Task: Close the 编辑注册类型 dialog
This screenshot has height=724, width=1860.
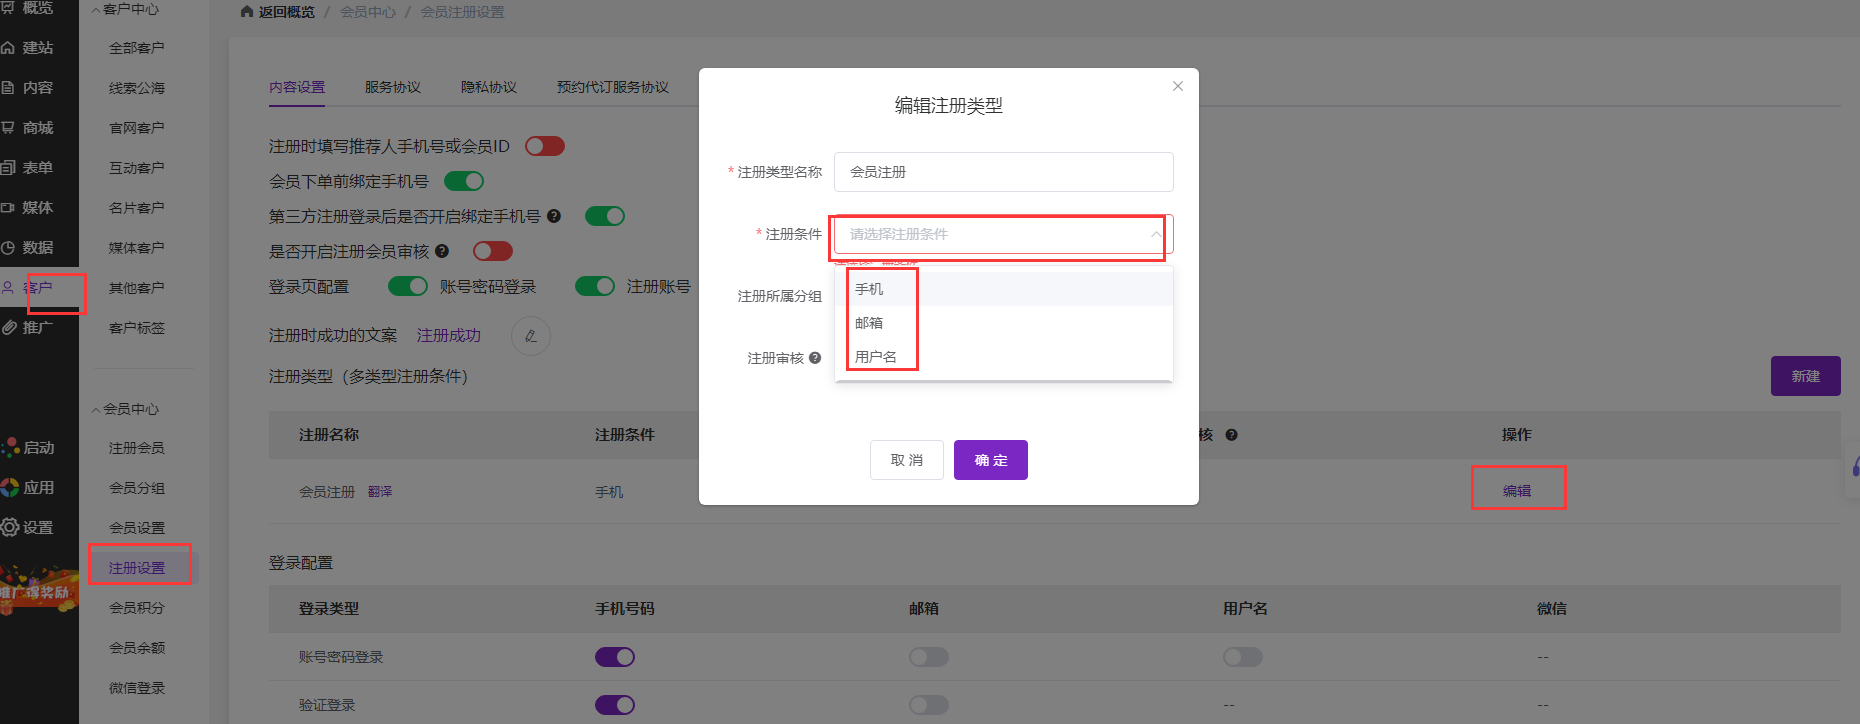Action: (x=1178, y=86)
